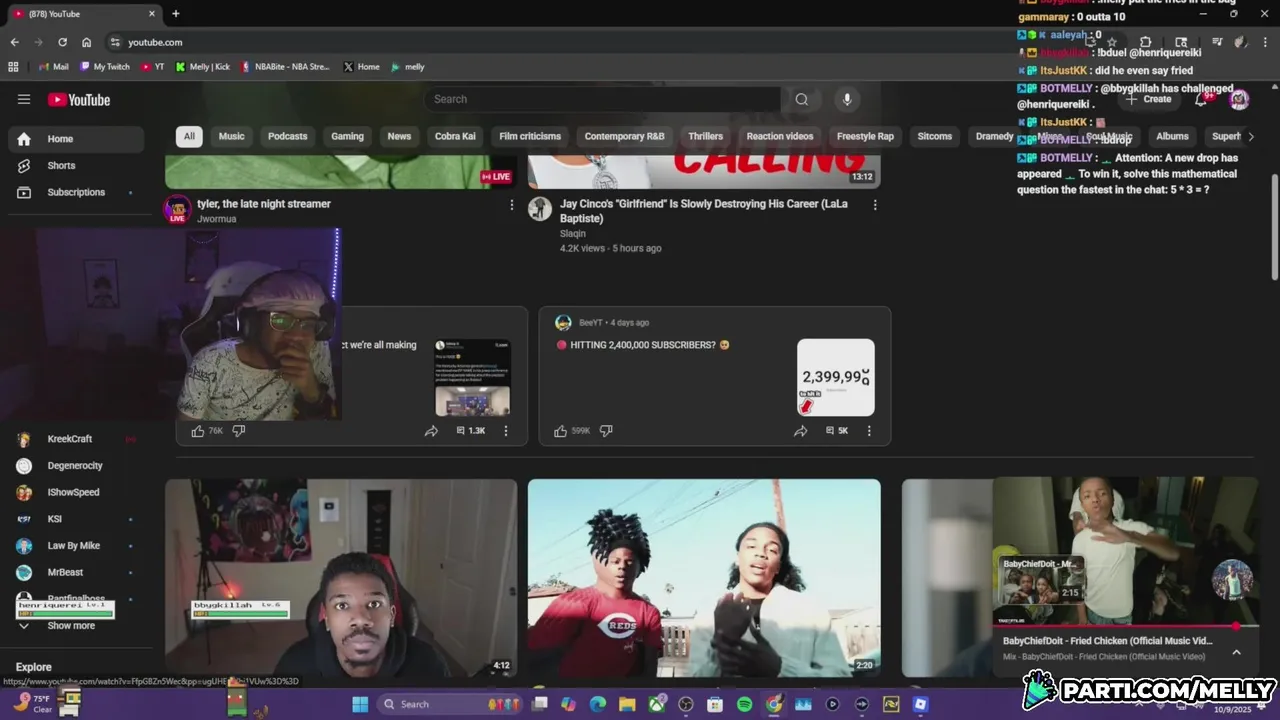The image size is (1280, 720).
Task: Expand Show more subscriptions list
Action: click(72, 626)
